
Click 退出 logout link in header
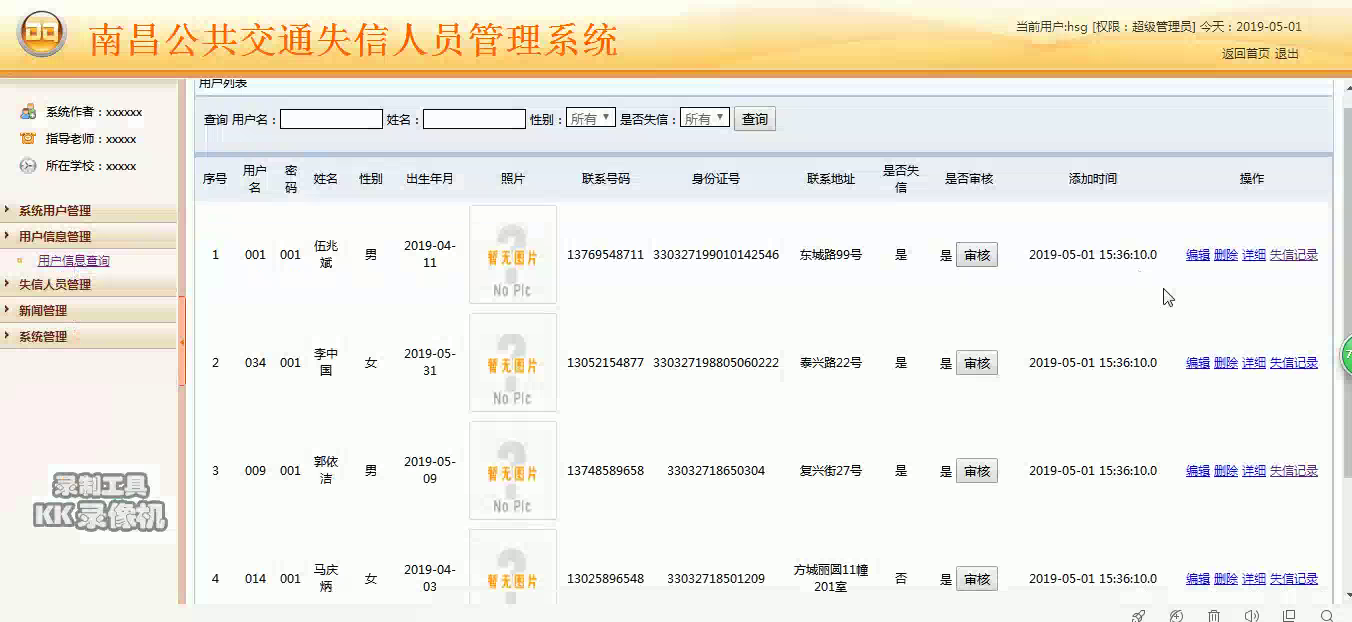point(1287,54)
